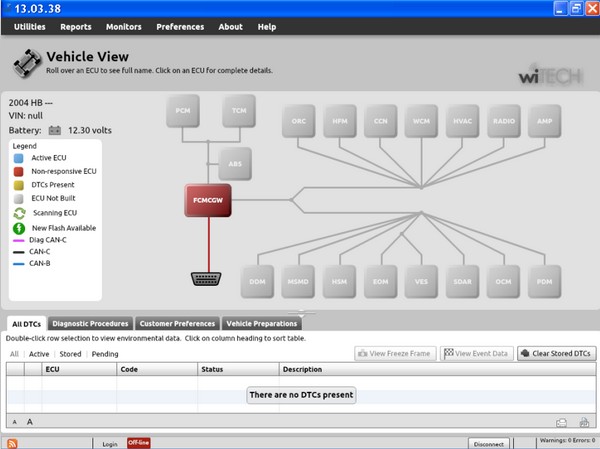Select the larger font size A
The width and height of the screenshot is (600, 449).
pos(31,422)
